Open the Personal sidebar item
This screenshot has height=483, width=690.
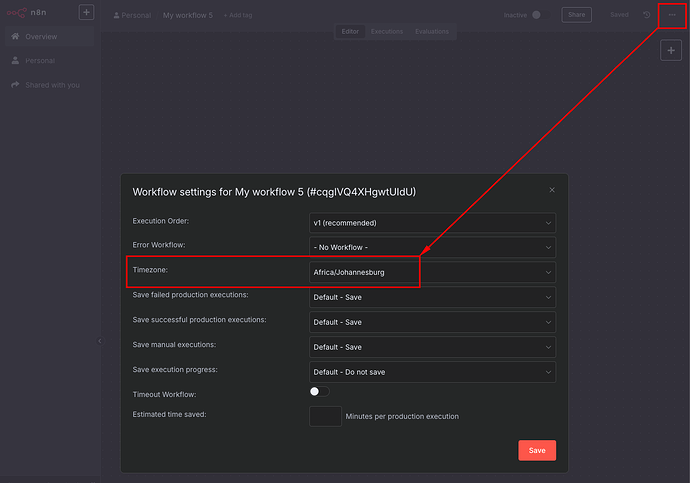(49, 61)
